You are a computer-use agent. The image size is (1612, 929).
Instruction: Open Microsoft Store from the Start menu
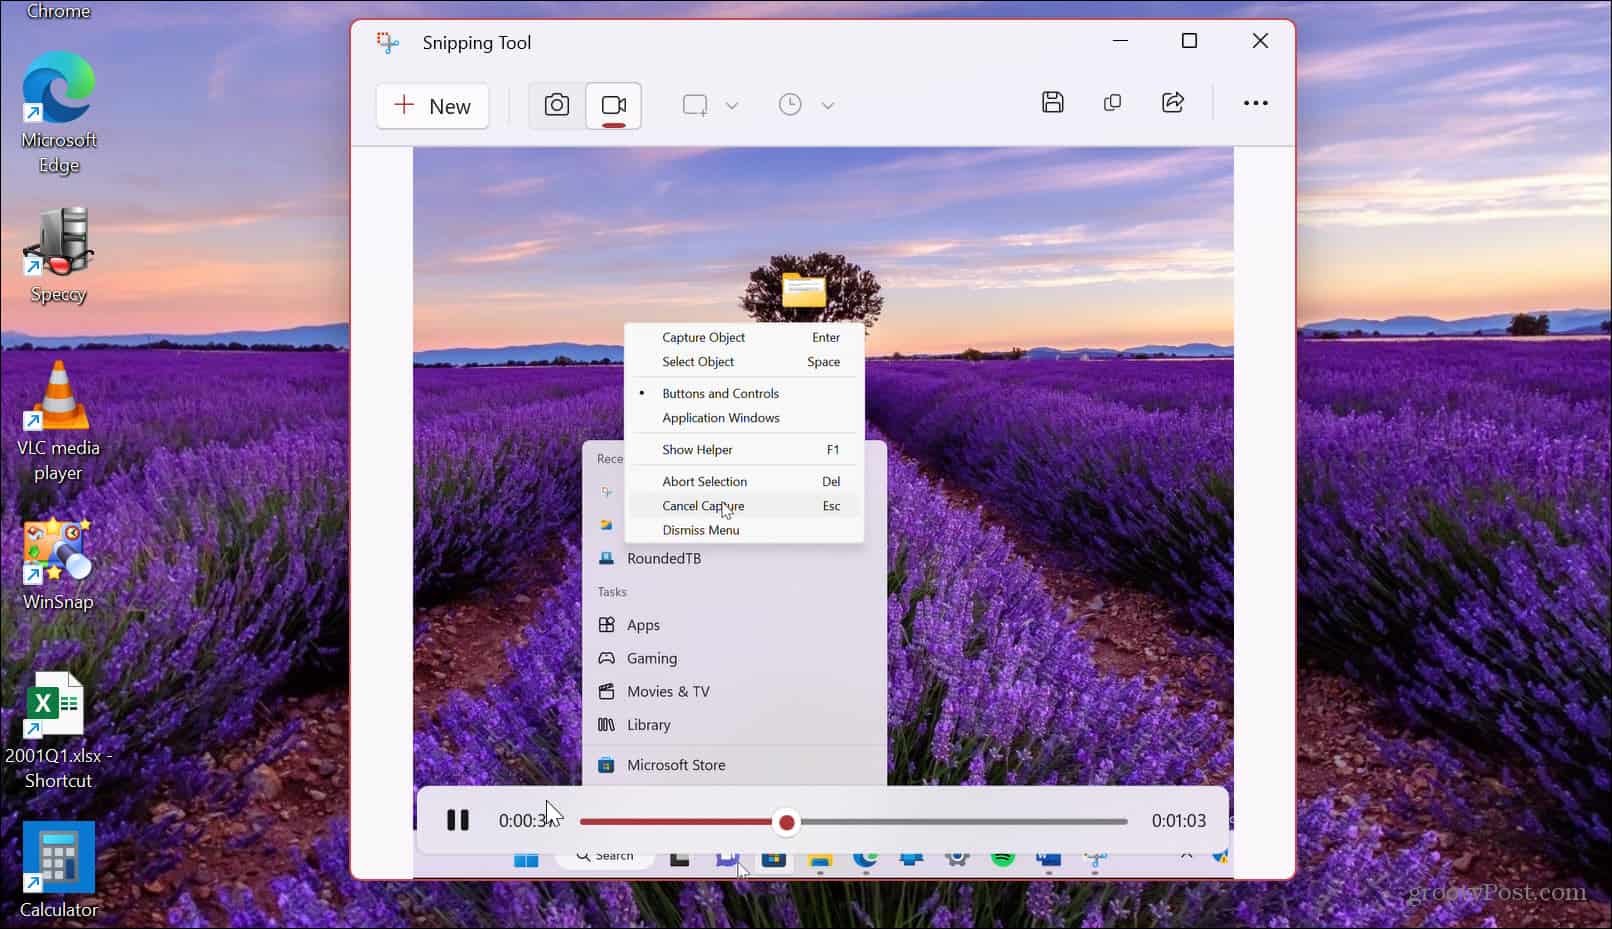(675, 765)
